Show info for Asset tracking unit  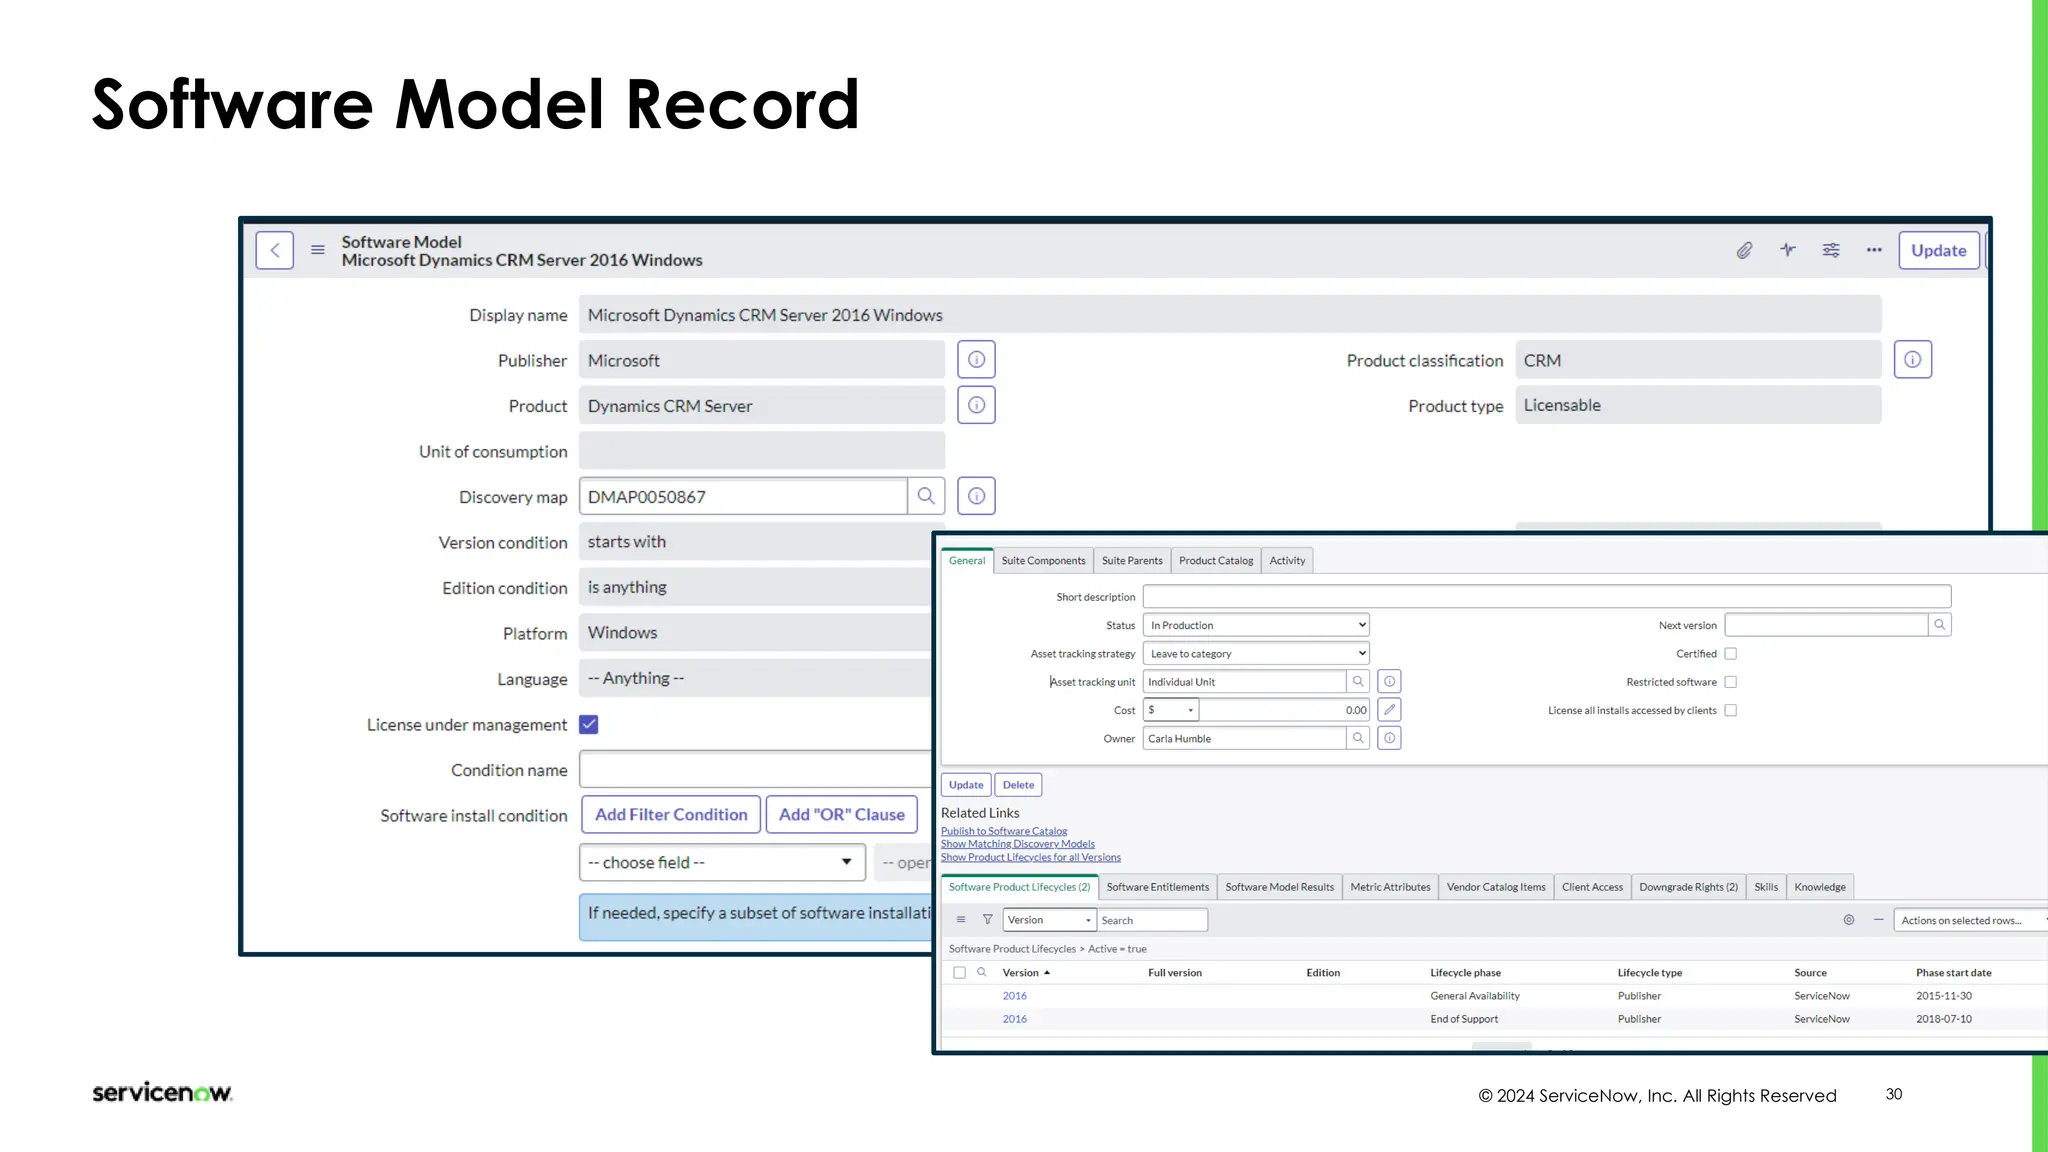1389,682
